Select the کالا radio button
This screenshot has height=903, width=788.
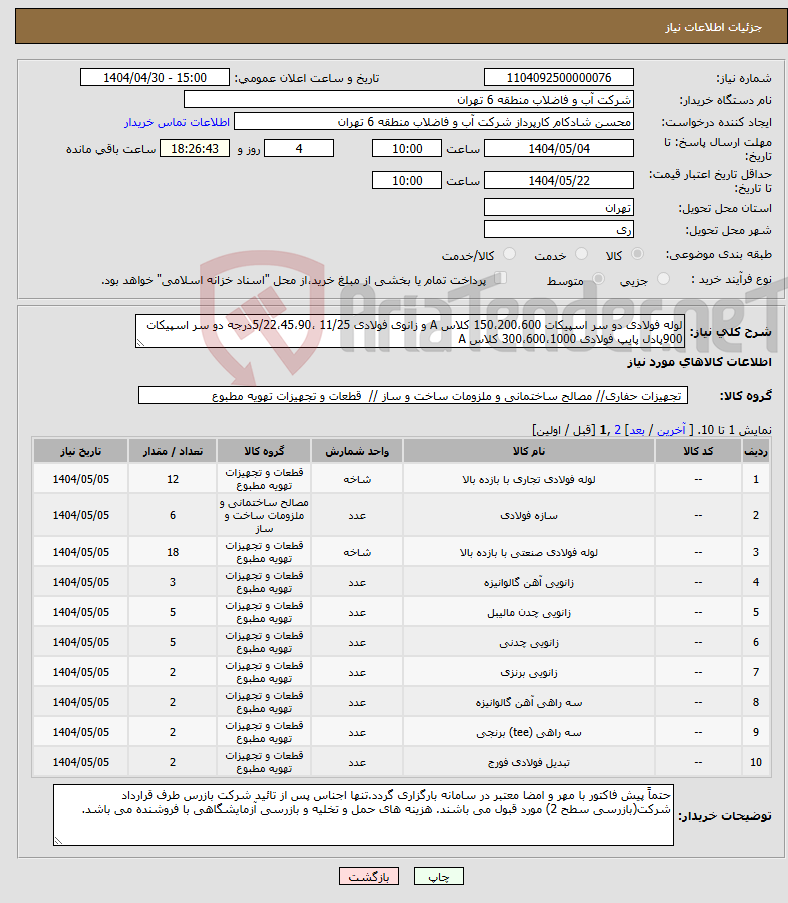click(x=637, y=254)
